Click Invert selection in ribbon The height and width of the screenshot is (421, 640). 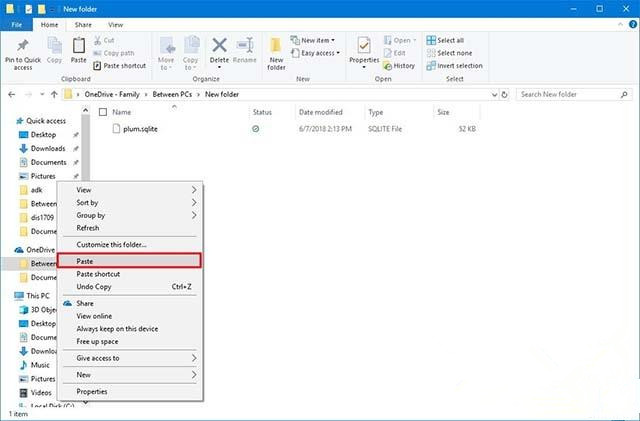(453, 66)
